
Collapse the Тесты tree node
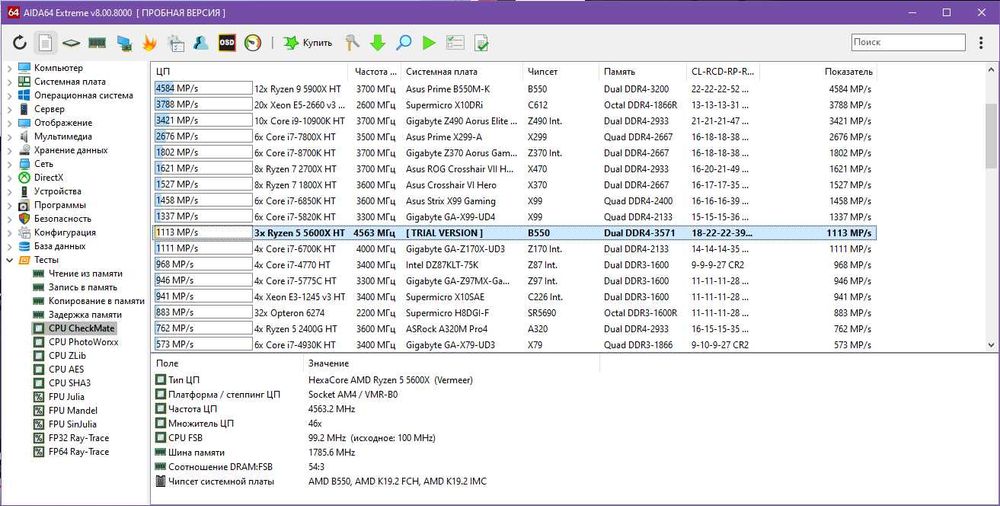pos(10,260)
